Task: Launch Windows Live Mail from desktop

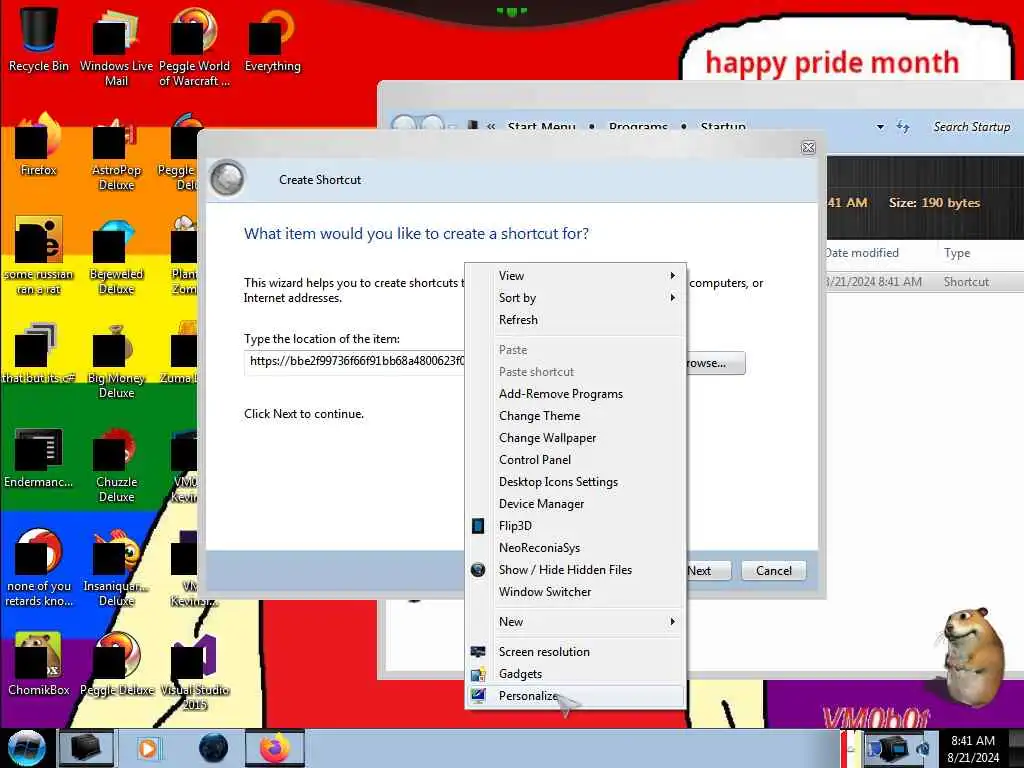Action: click(x=116, y=46)
